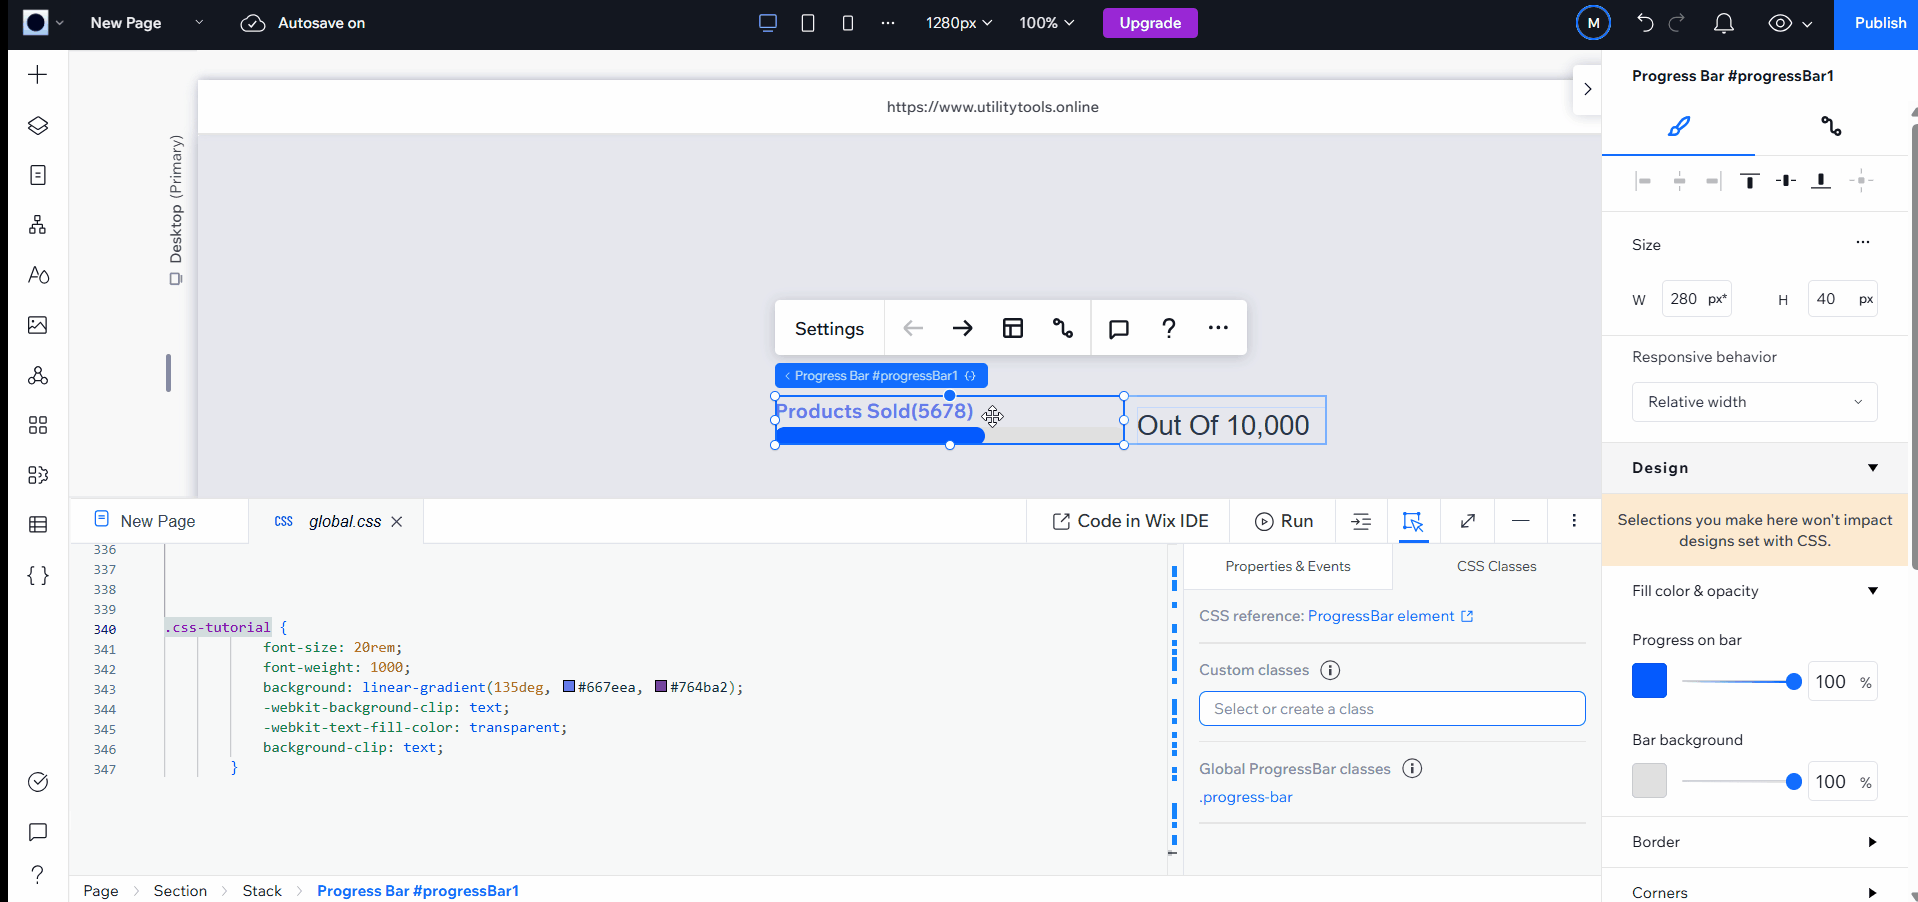The height and width of the screenshot is (902, 1918).
Task: Open more actions in floating toolbar
Action: (x=1218, y=328)
